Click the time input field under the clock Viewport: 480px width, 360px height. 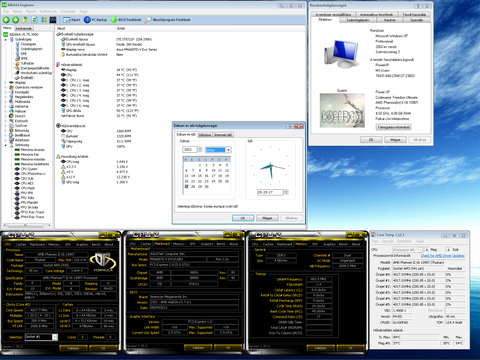[270, 192]
